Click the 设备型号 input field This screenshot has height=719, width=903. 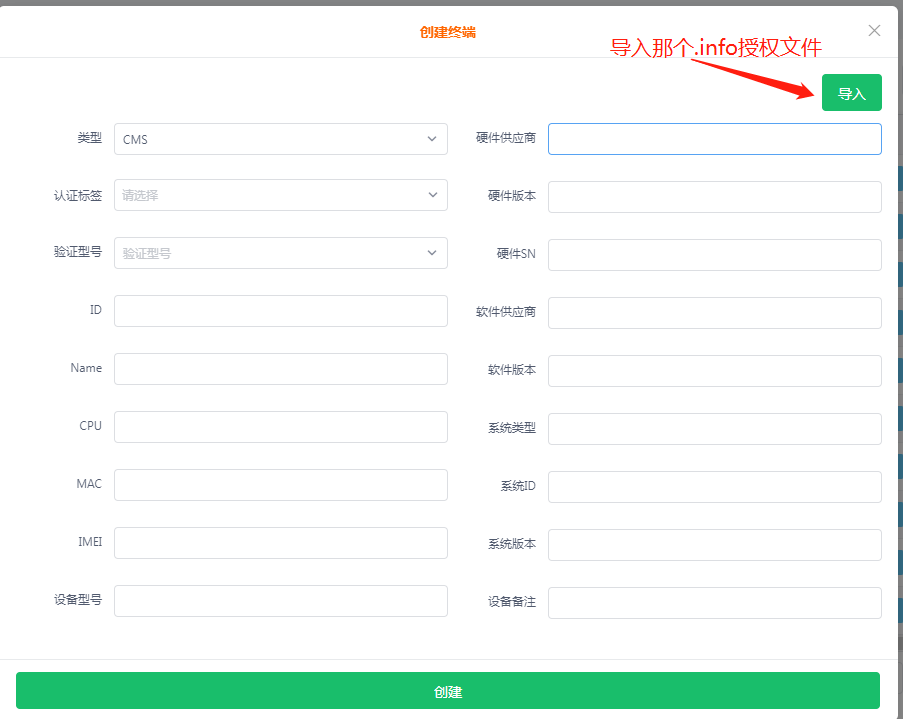[280, 601]
